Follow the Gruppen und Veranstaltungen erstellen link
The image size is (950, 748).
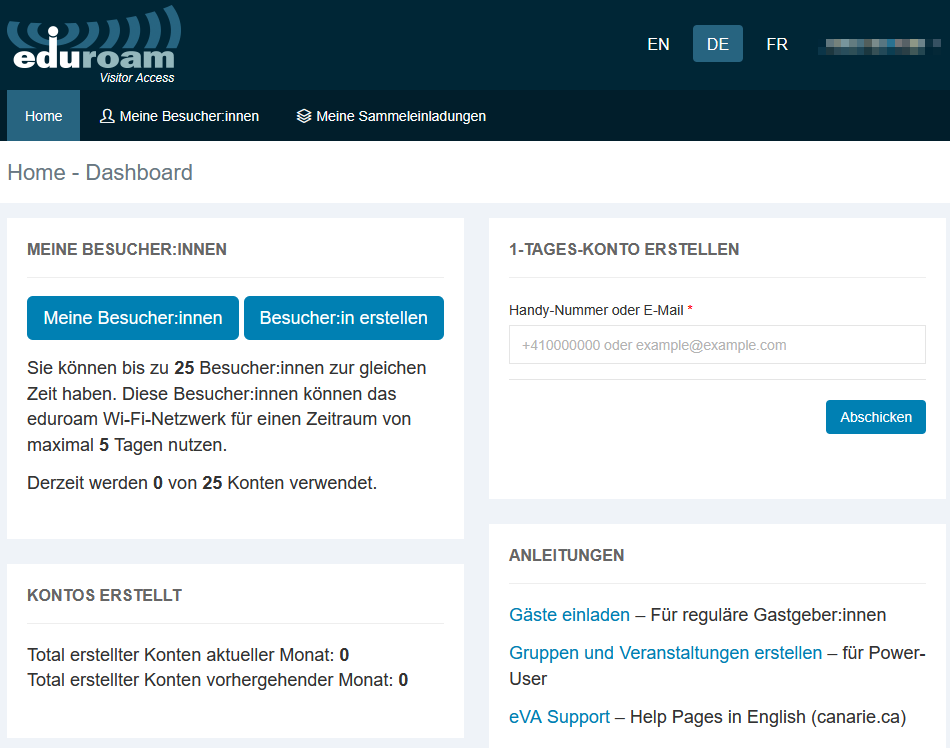665,653
